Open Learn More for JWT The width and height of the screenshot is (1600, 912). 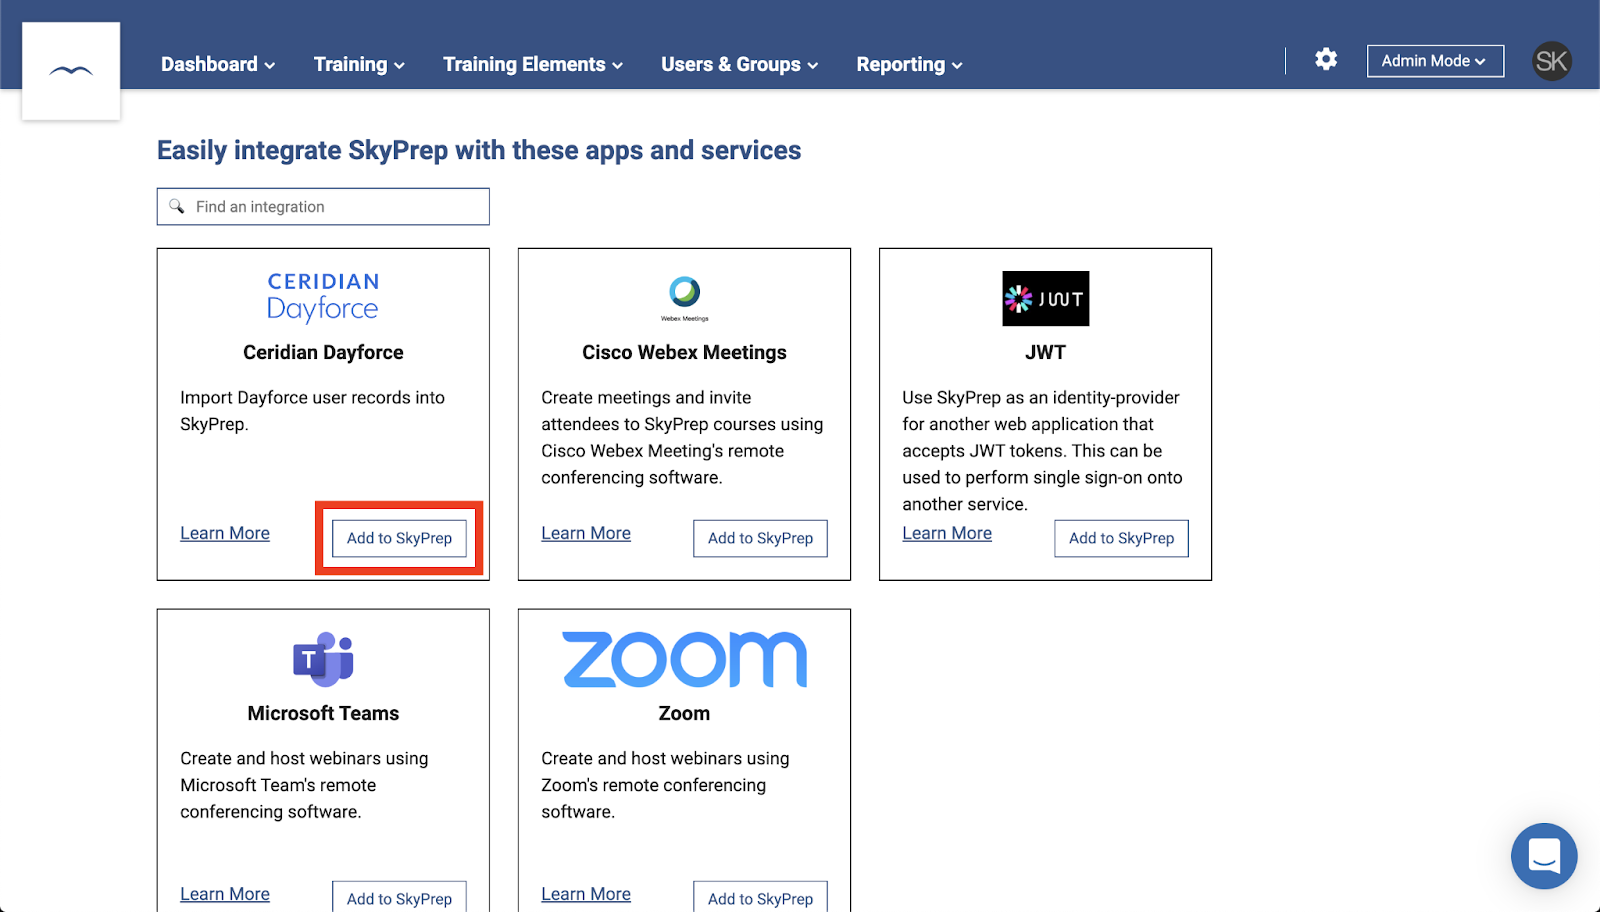click(947, 533)
